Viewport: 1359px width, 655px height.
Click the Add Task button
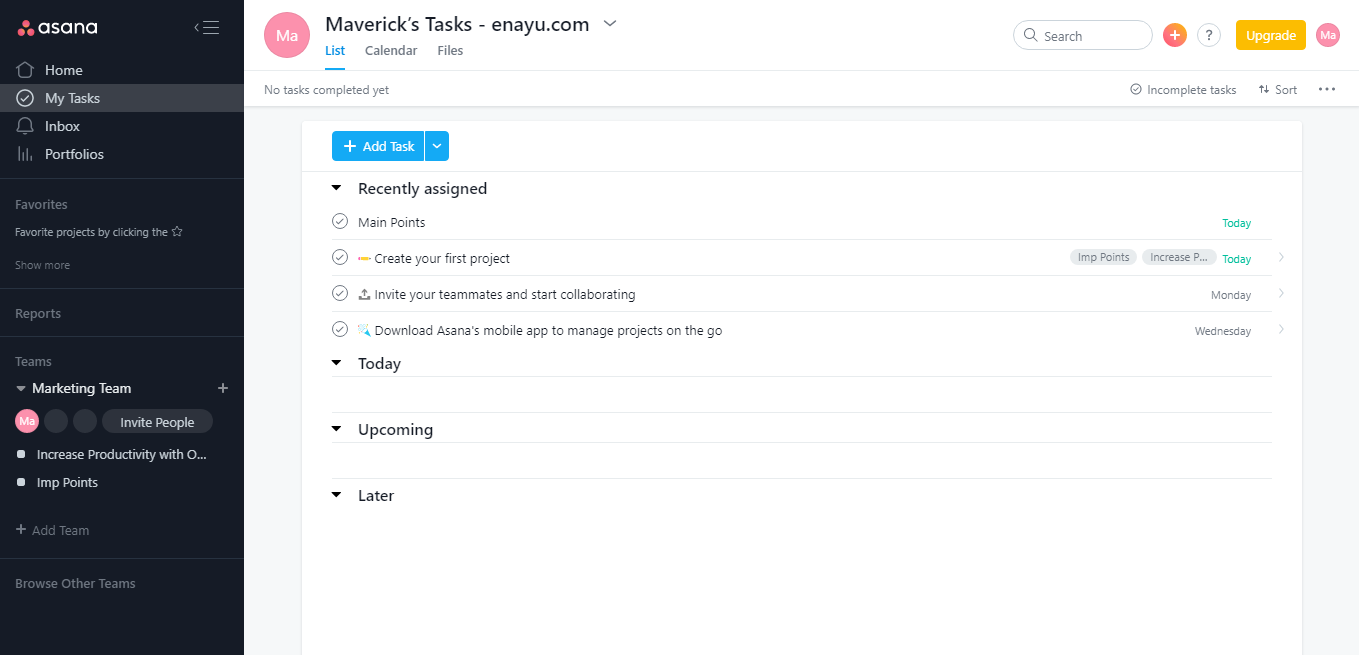pos(378,146)
